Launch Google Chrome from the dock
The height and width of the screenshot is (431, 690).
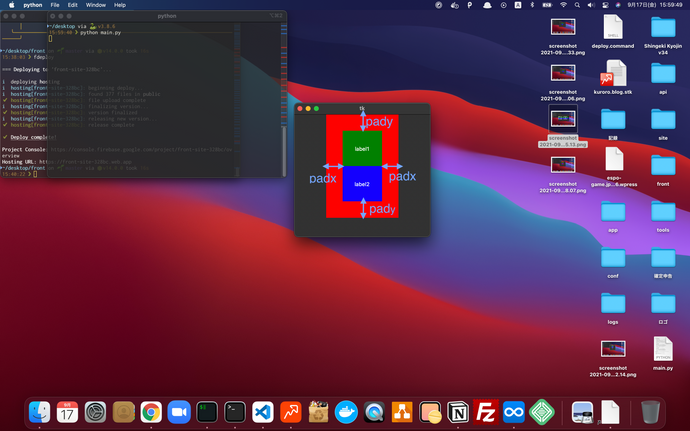coord(151,412)
